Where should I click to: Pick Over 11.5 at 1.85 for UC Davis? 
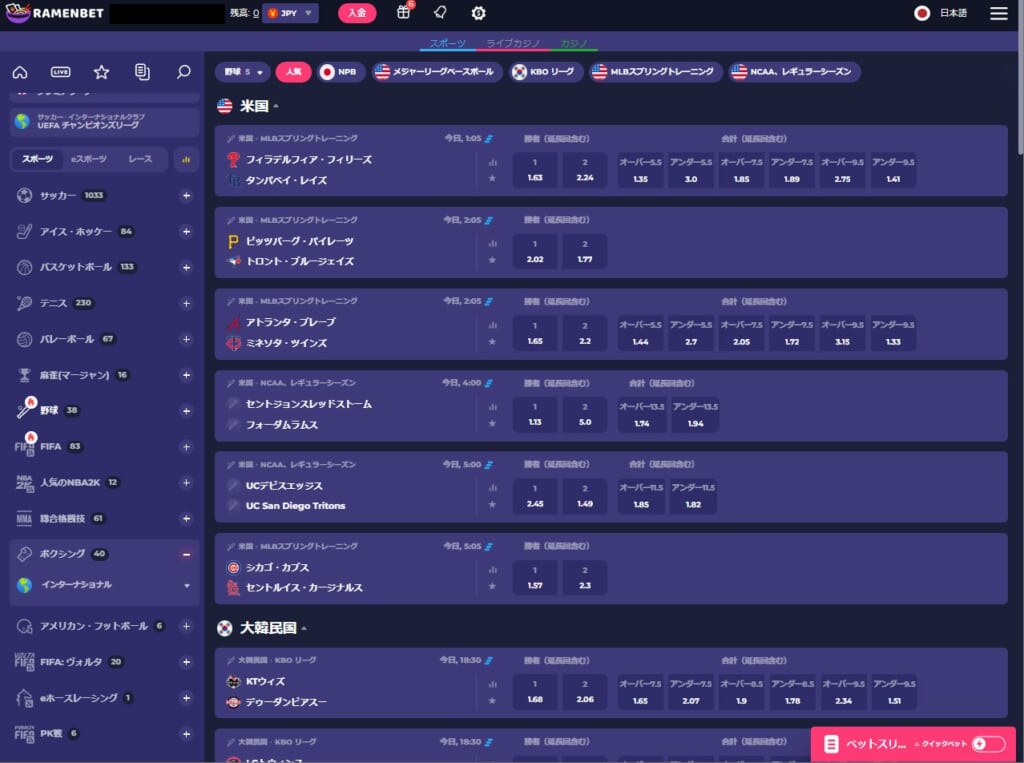pos(641,496)
